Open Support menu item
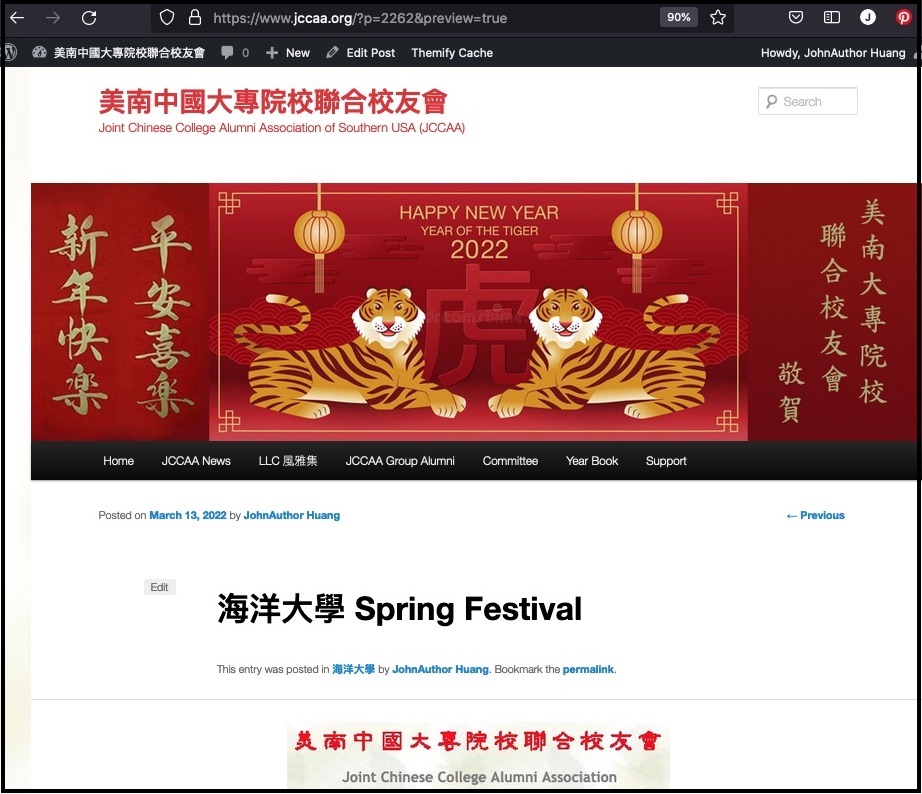 coord(666,461)
